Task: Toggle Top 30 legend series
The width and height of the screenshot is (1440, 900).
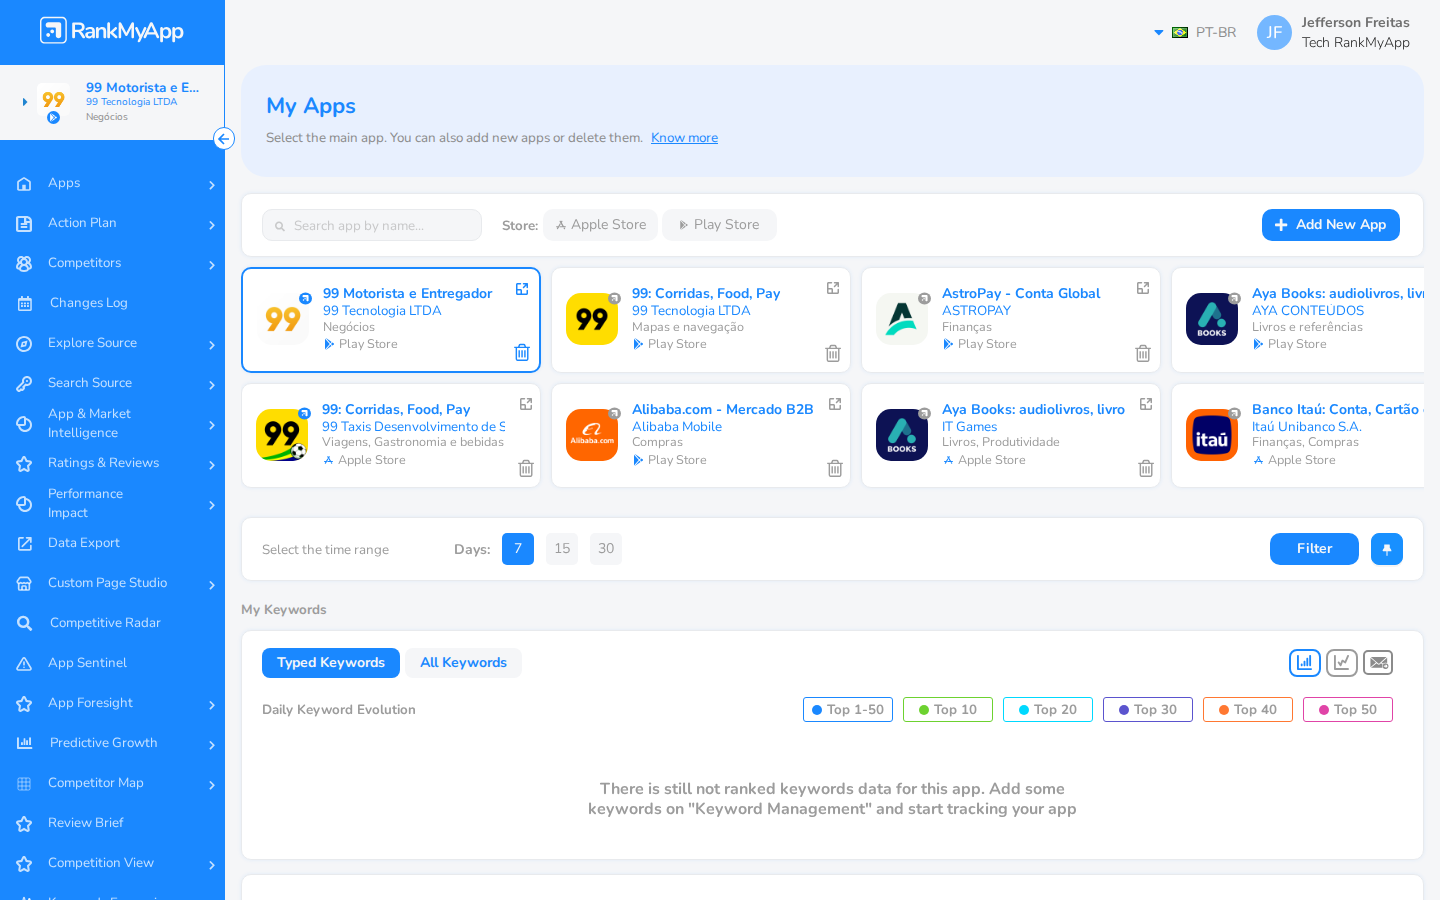Action: 1148,710
